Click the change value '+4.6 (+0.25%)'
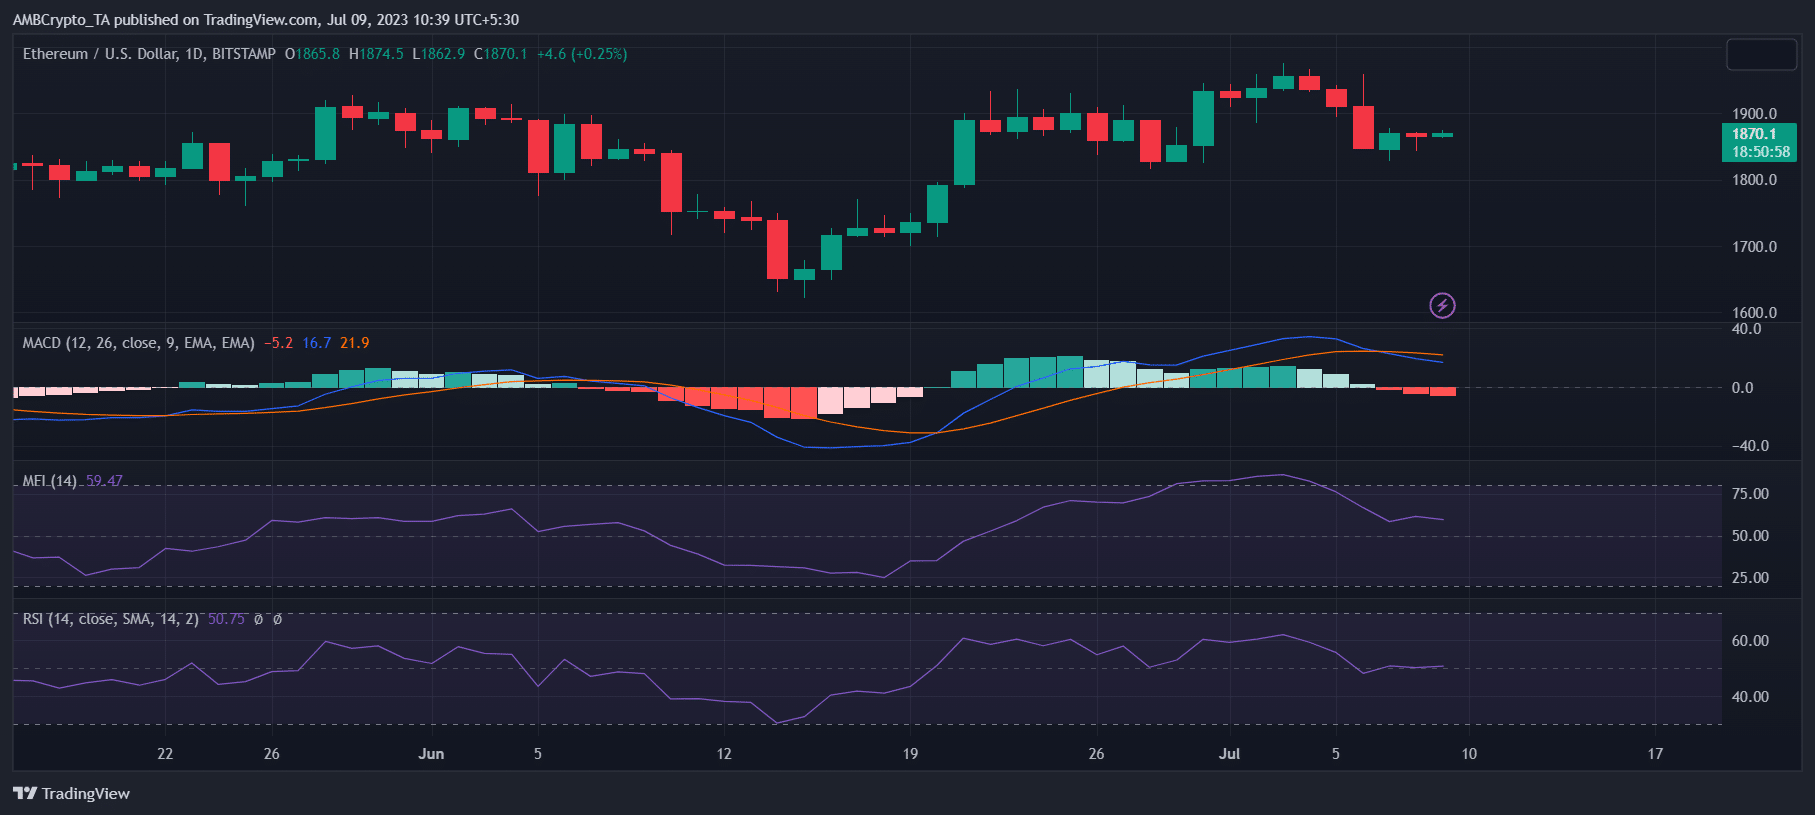 click(582, 54)
